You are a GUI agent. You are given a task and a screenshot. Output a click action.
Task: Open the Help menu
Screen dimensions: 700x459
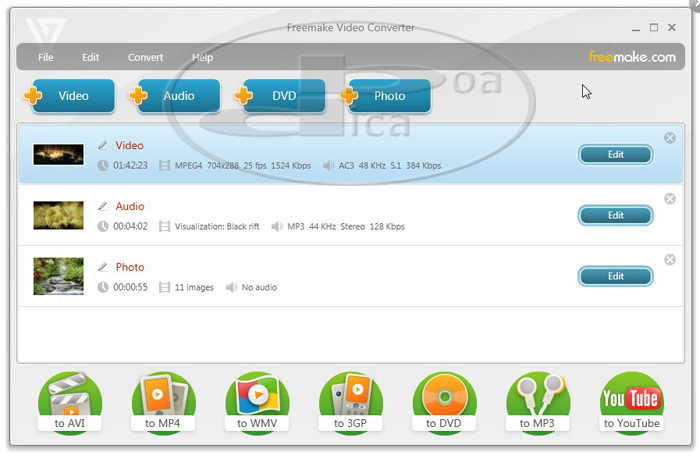pos(202,58)
